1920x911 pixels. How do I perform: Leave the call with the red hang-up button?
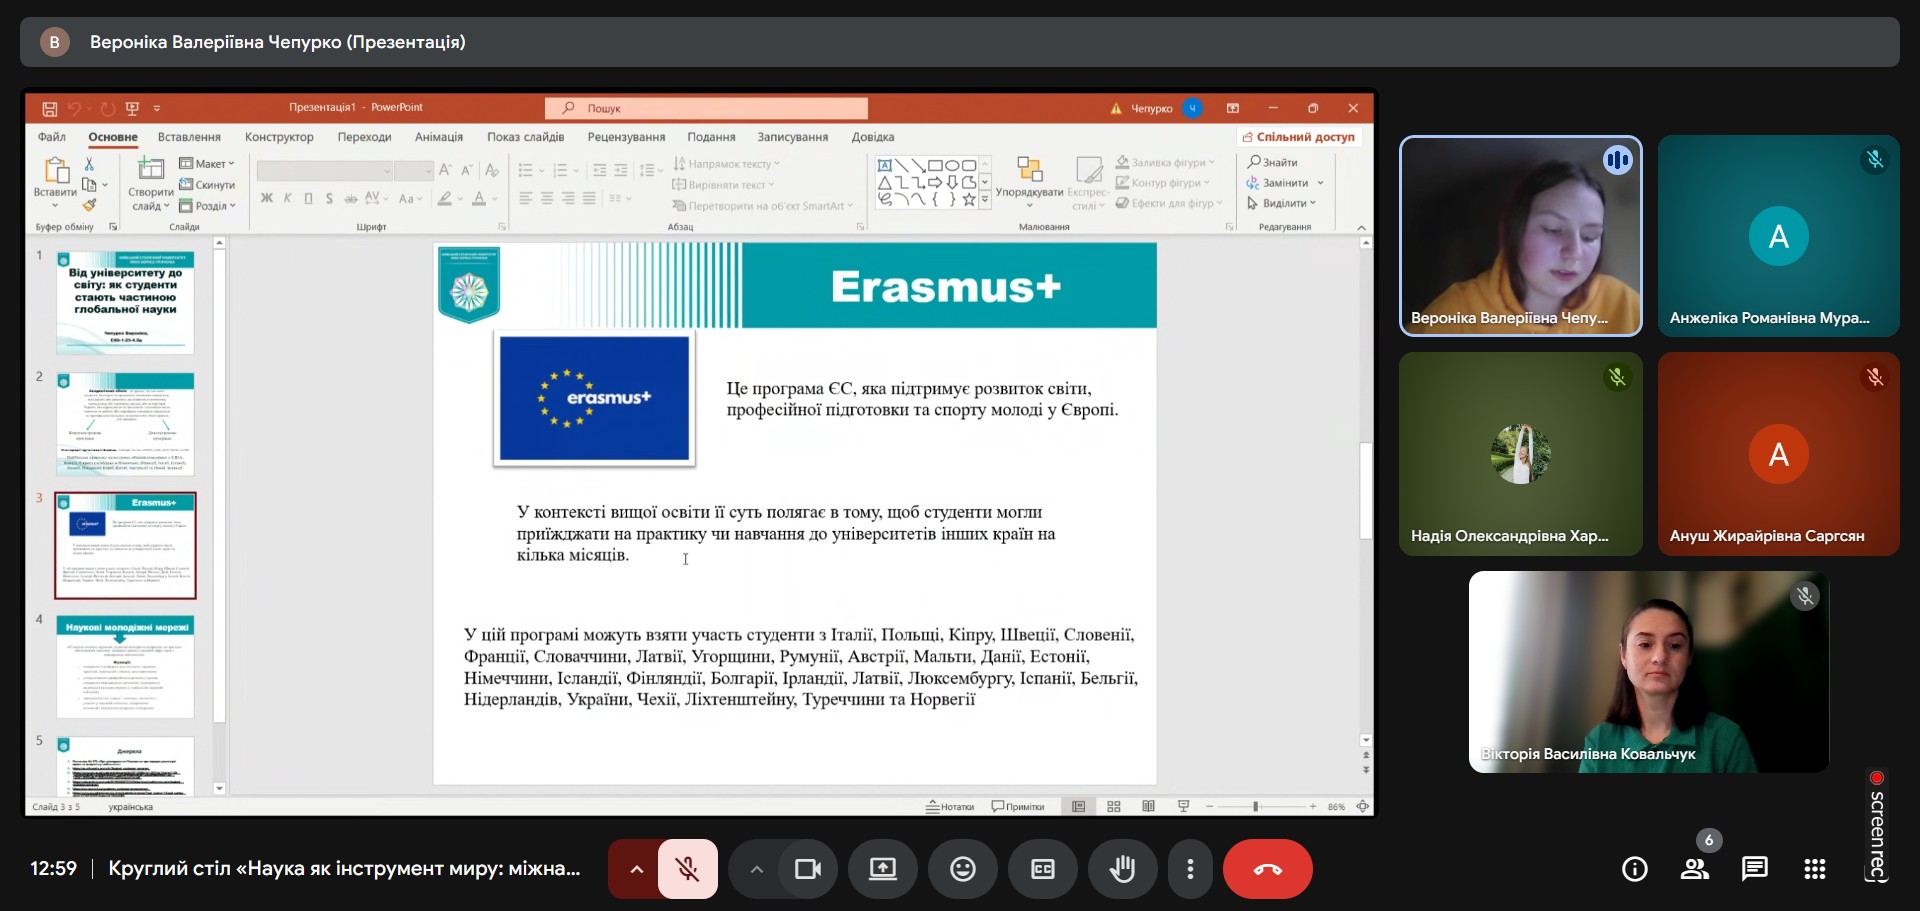tap(1267, 869)
